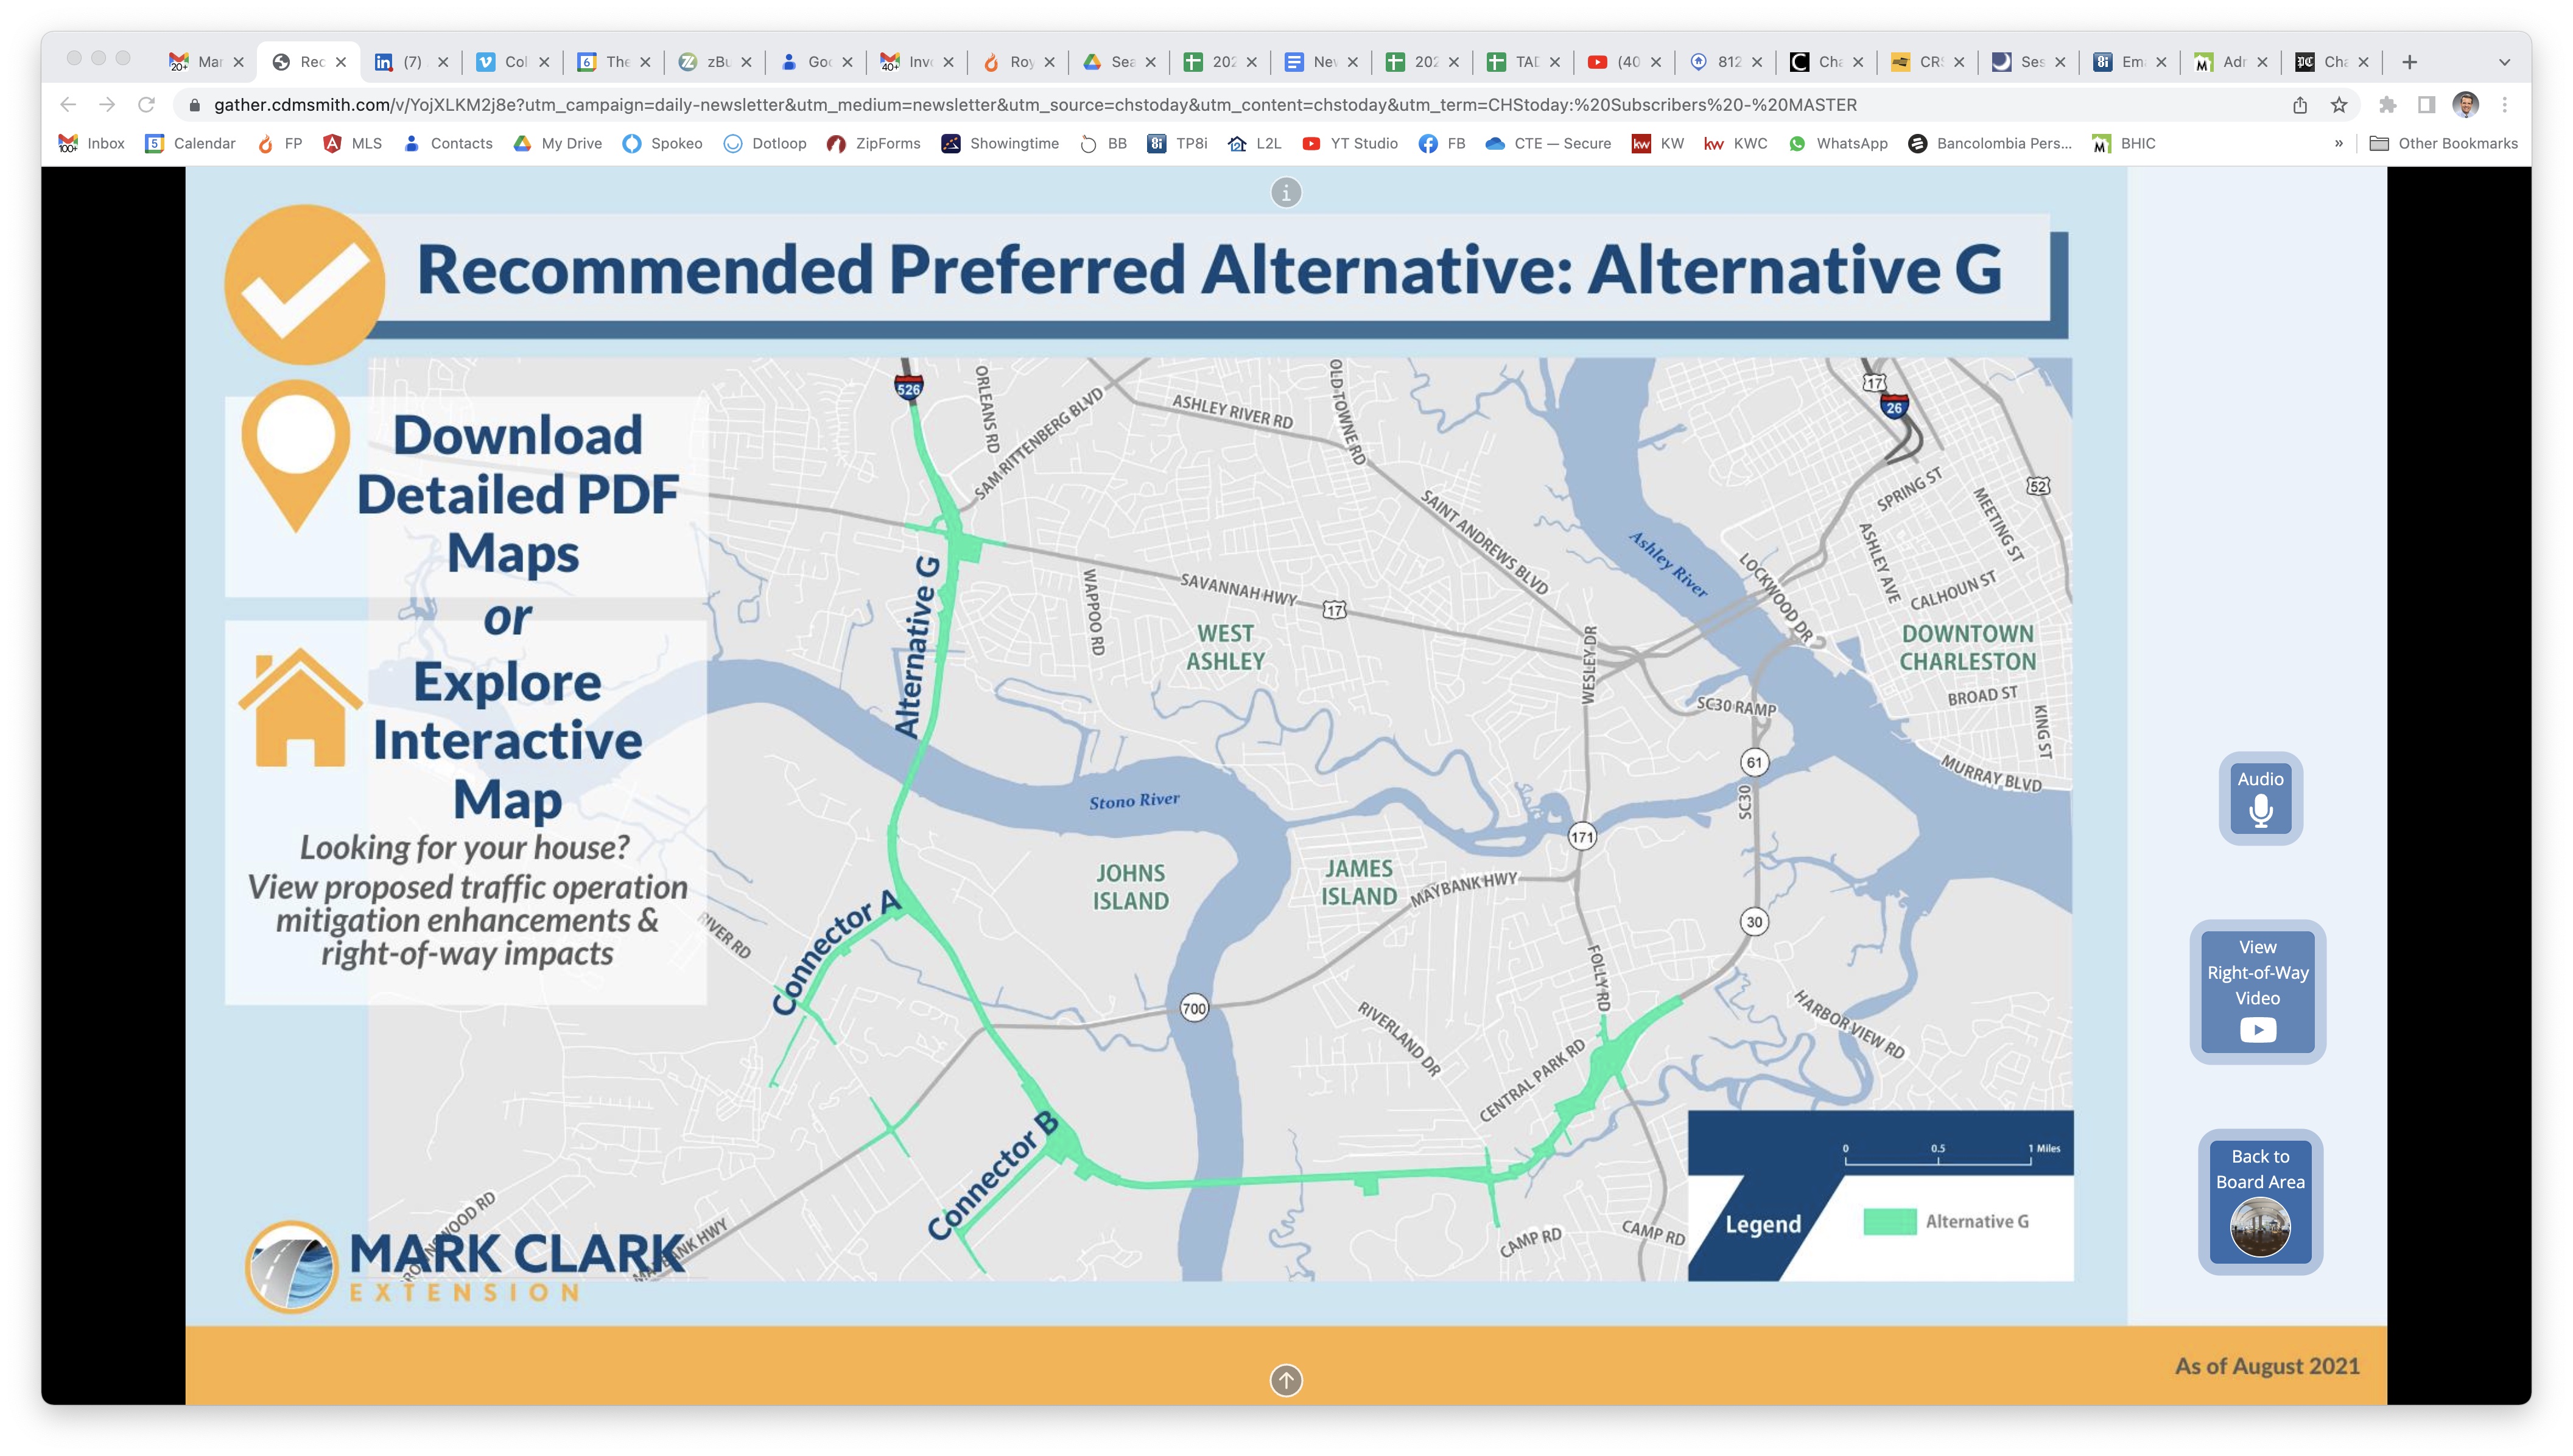
Task: Open the FB bookmark
Action: pos(1441,144)
